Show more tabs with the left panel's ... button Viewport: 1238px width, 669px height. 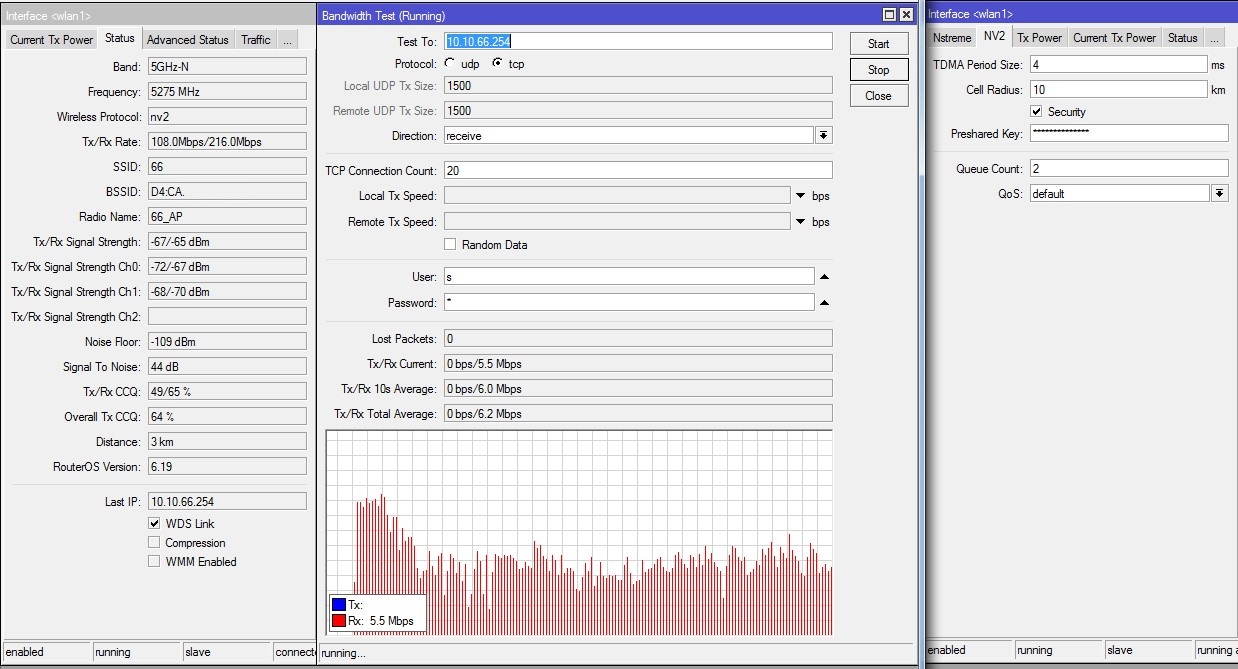click(x=287, y=40)
